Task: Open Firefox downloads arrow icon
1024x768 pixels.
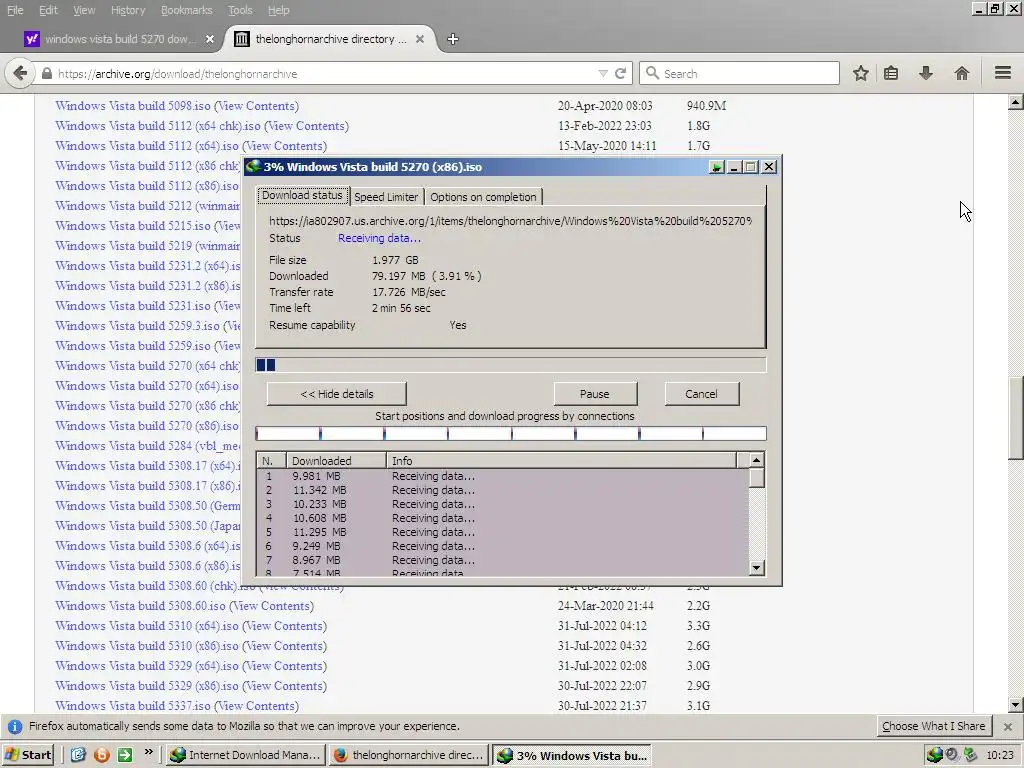Action: click(x=925, y=73)
